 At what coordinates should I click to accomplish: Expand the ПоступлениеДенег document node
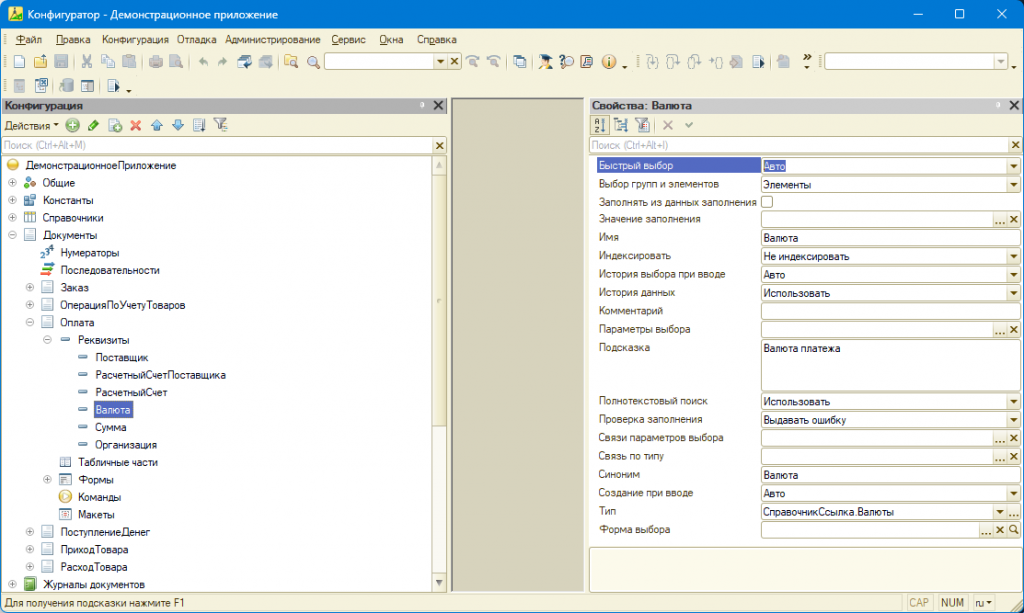click(x=30, y=533)
